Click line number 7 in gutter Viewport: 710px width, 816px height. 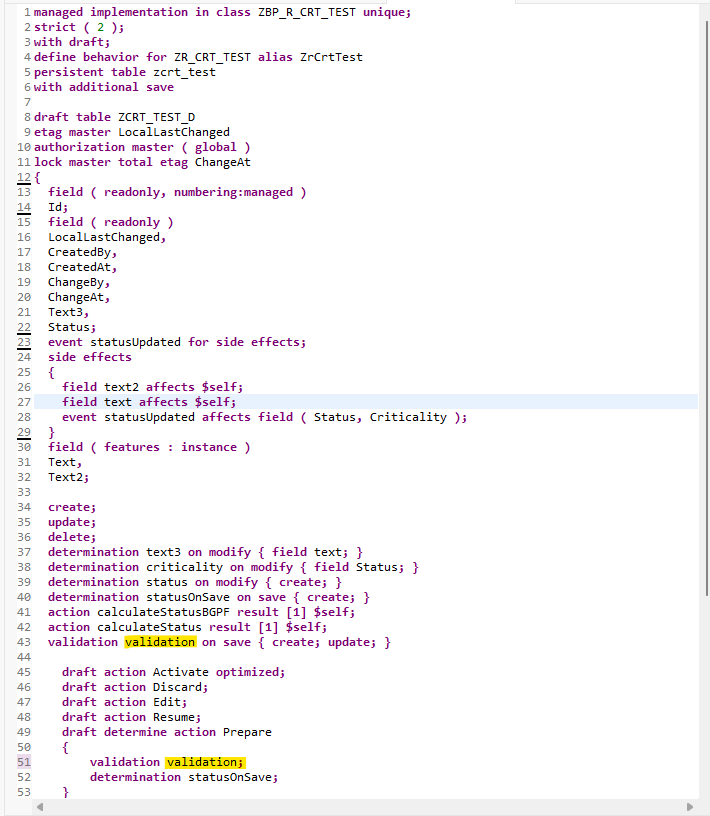[x=28, y=102]
